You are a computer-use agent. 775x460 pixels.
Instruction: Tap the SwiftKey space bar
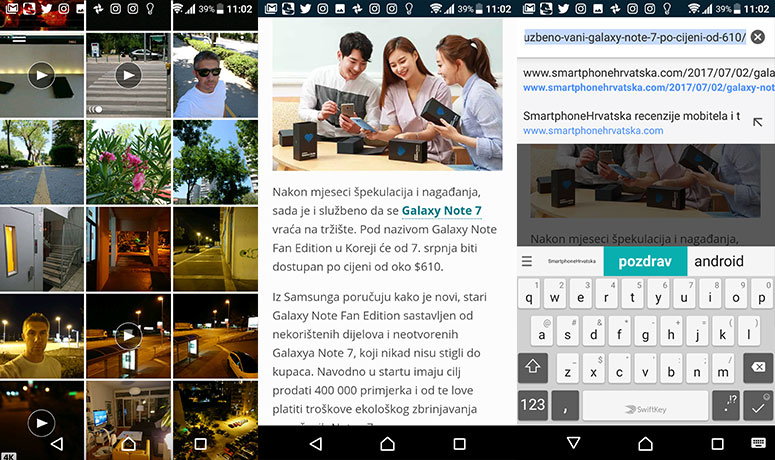(x=645, y=406)
